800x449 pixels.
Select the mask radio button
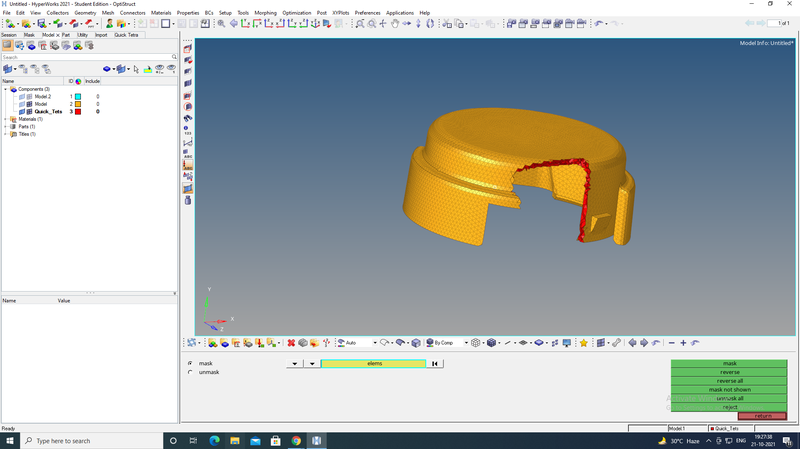point(190,363)
